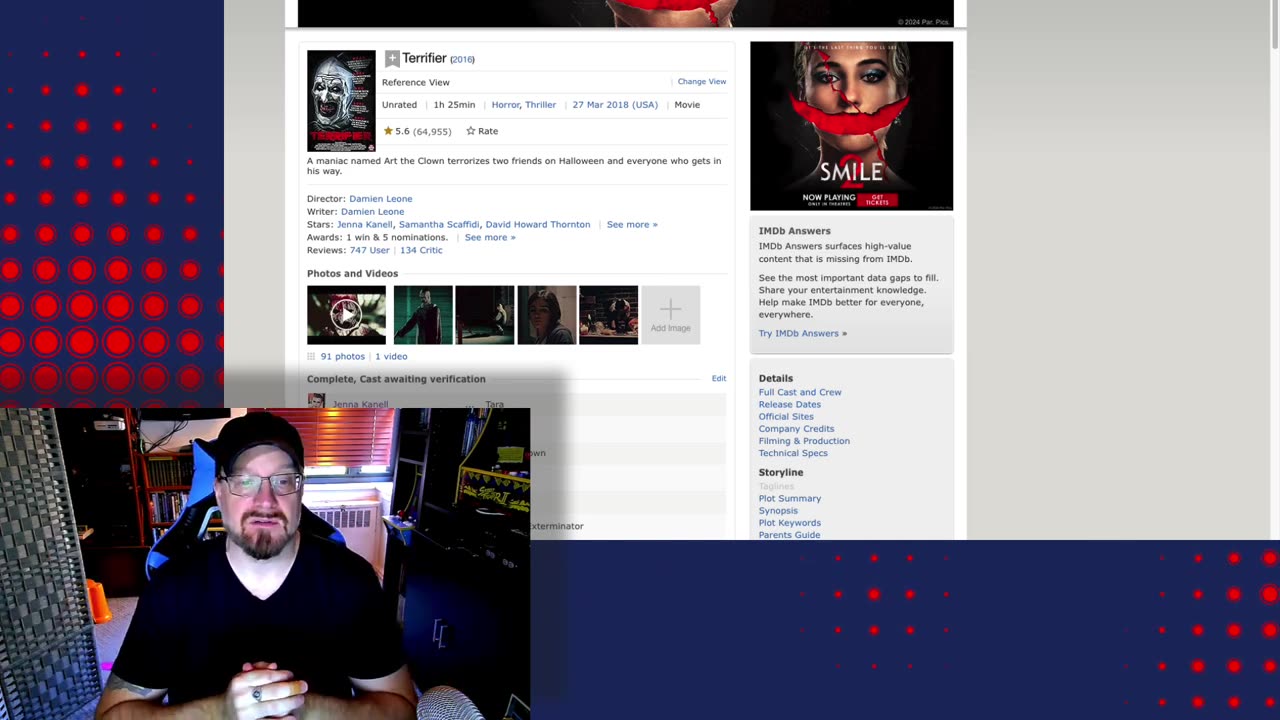This screenshot has height=720, width=1280.
Task: Open Synopsis link
Action: tap(778, 511)
